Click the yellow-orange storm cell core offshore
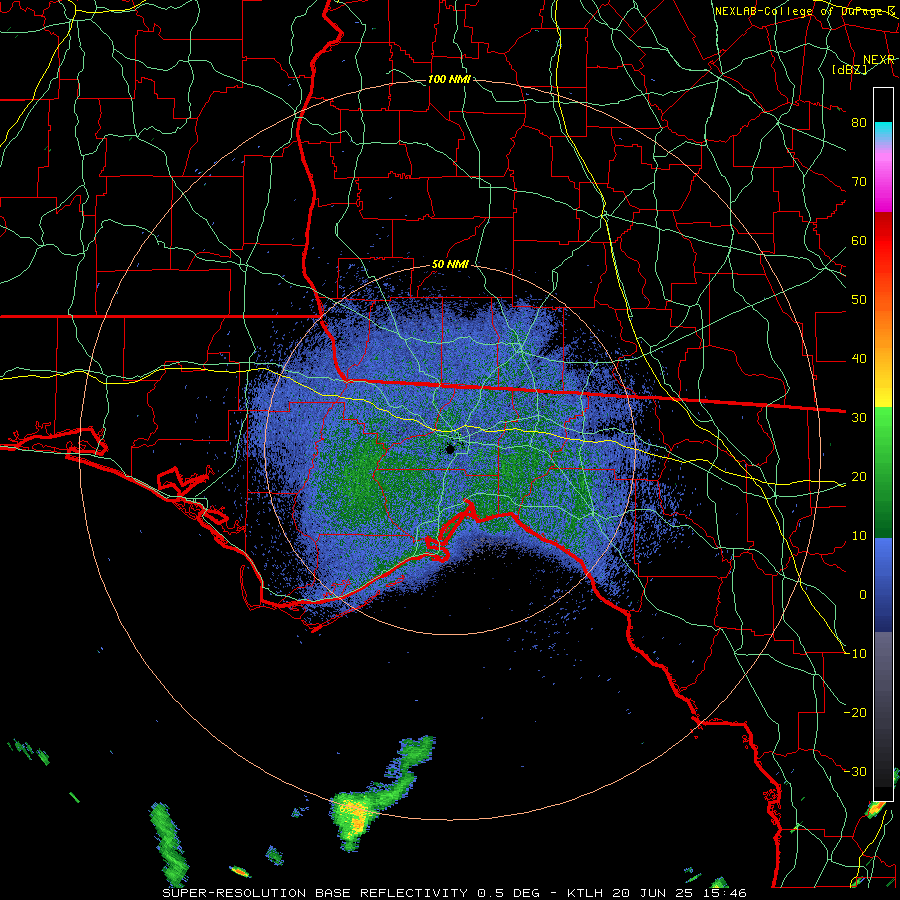The height and width of the screenshot is (900, 900). 356,815
